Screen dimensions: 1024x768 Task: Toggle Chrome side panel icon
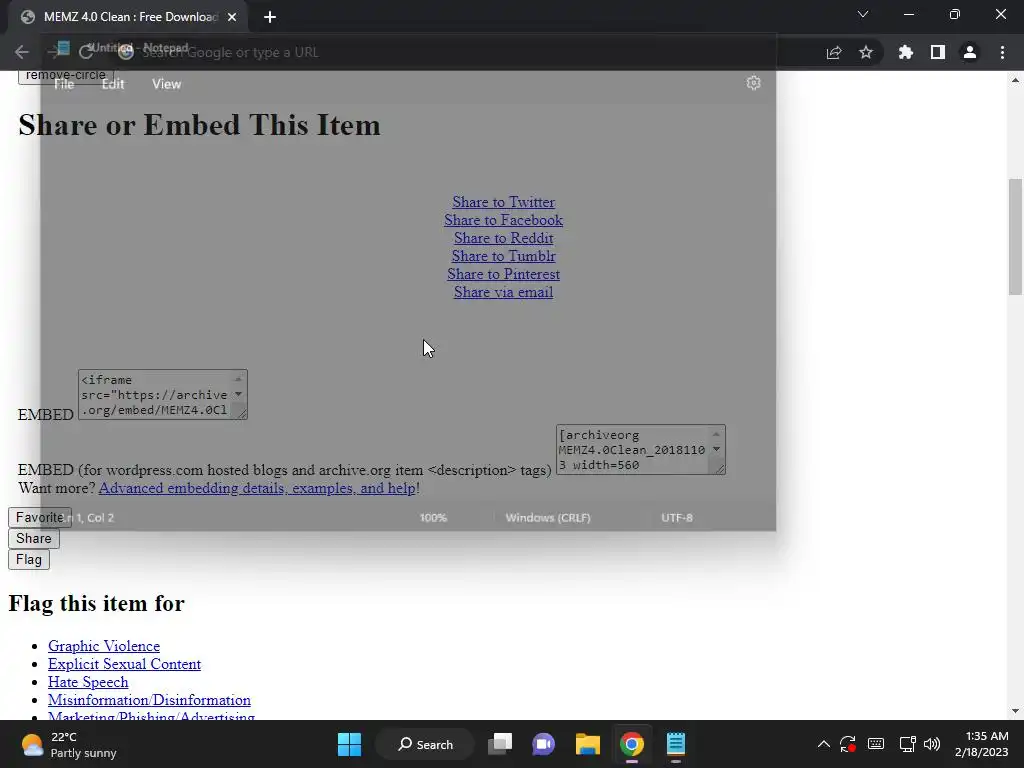click(938, 52)
